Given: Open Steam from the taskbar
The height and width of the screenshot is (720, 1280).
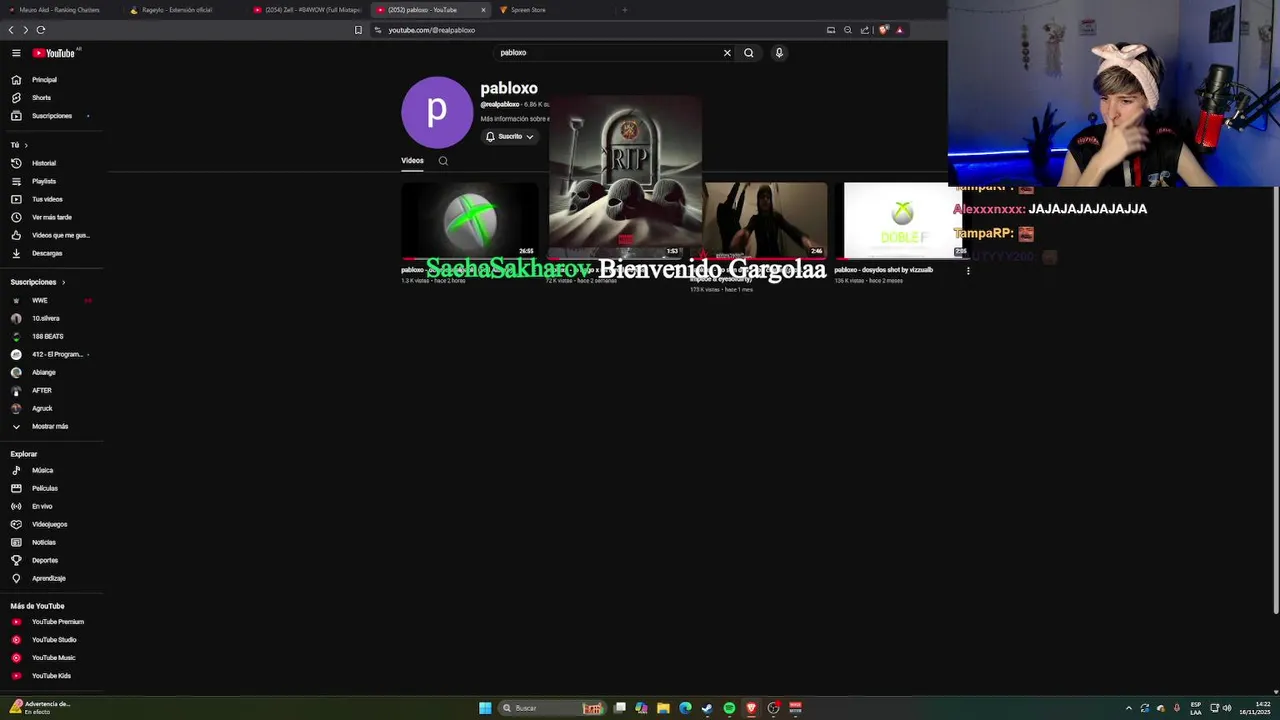Looking at the screenshot, I should click(707, 708).
